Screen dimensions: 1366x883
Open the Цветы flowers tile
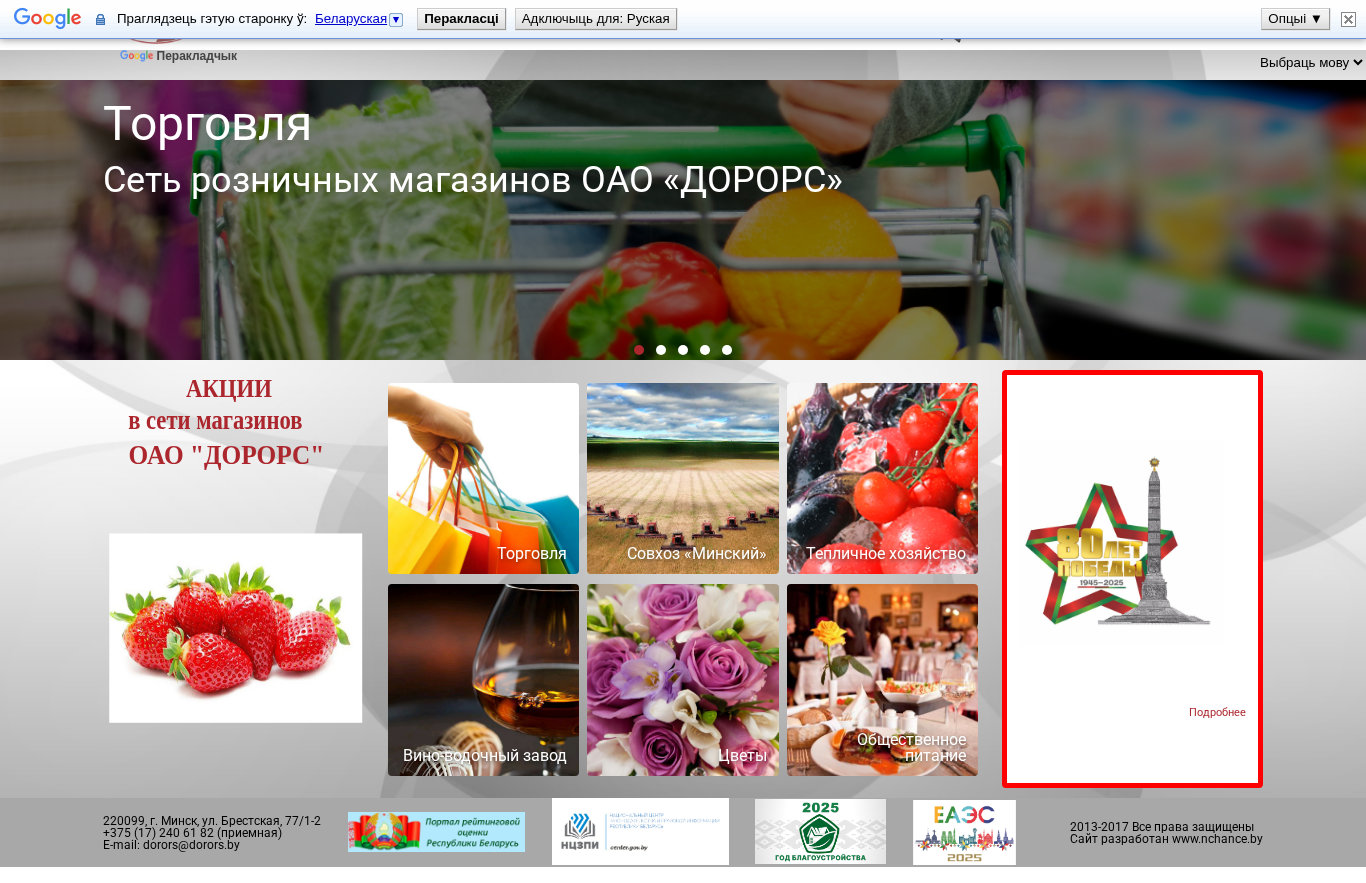click(683, 680)
